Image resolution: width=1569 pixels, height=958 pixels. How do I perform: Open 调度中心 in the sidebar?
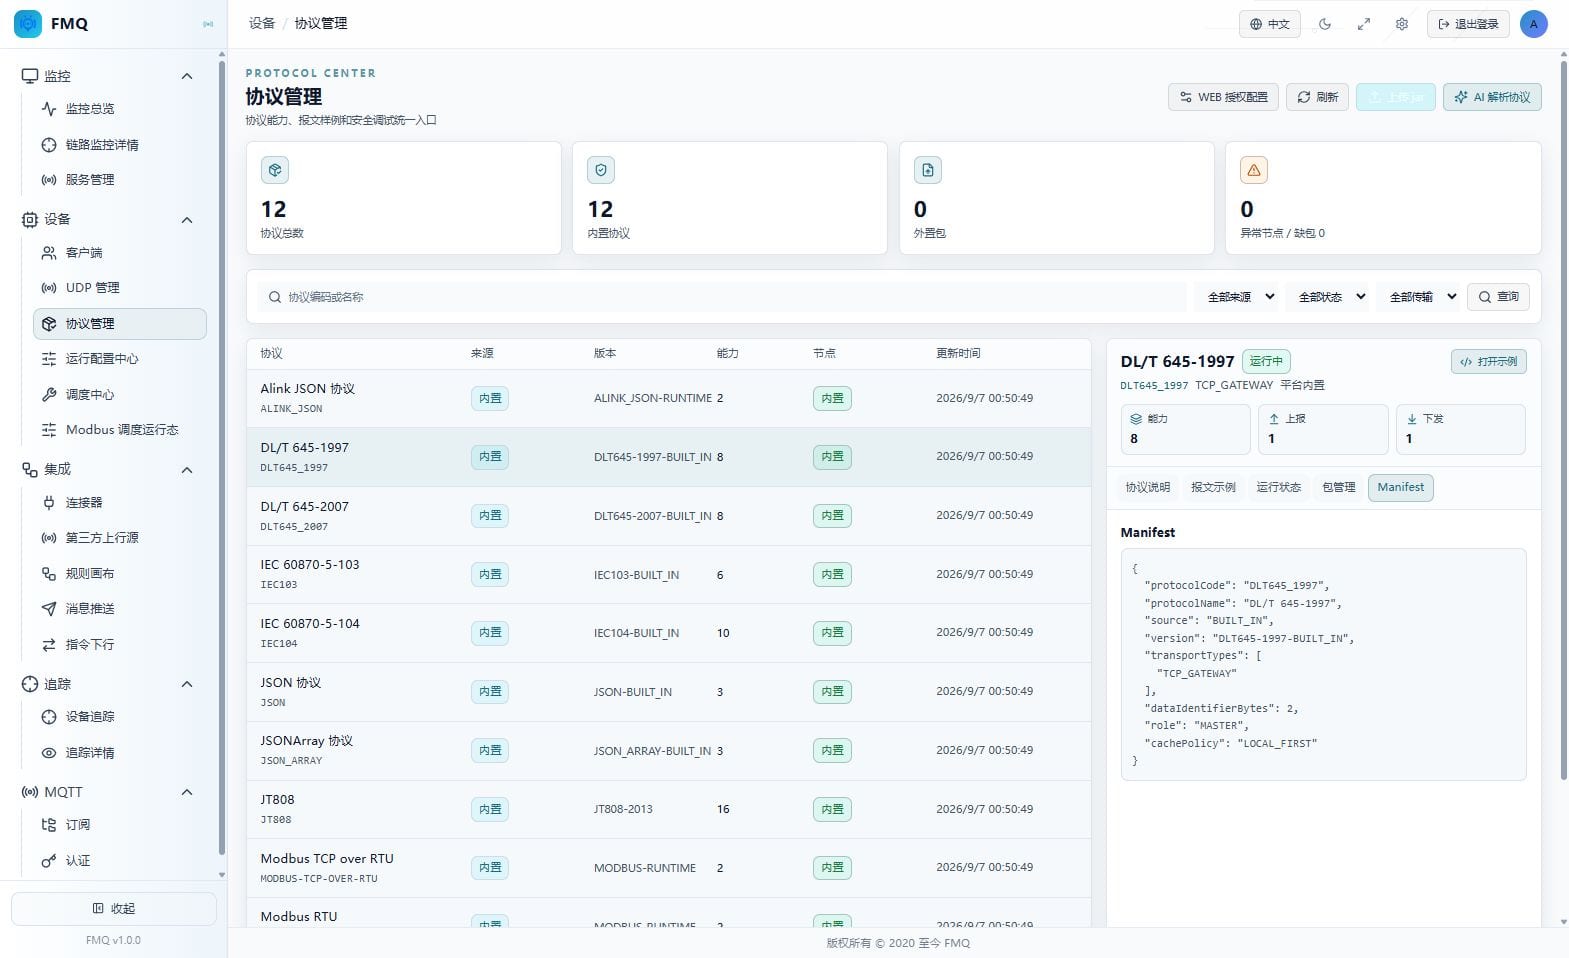pos(119,395)
